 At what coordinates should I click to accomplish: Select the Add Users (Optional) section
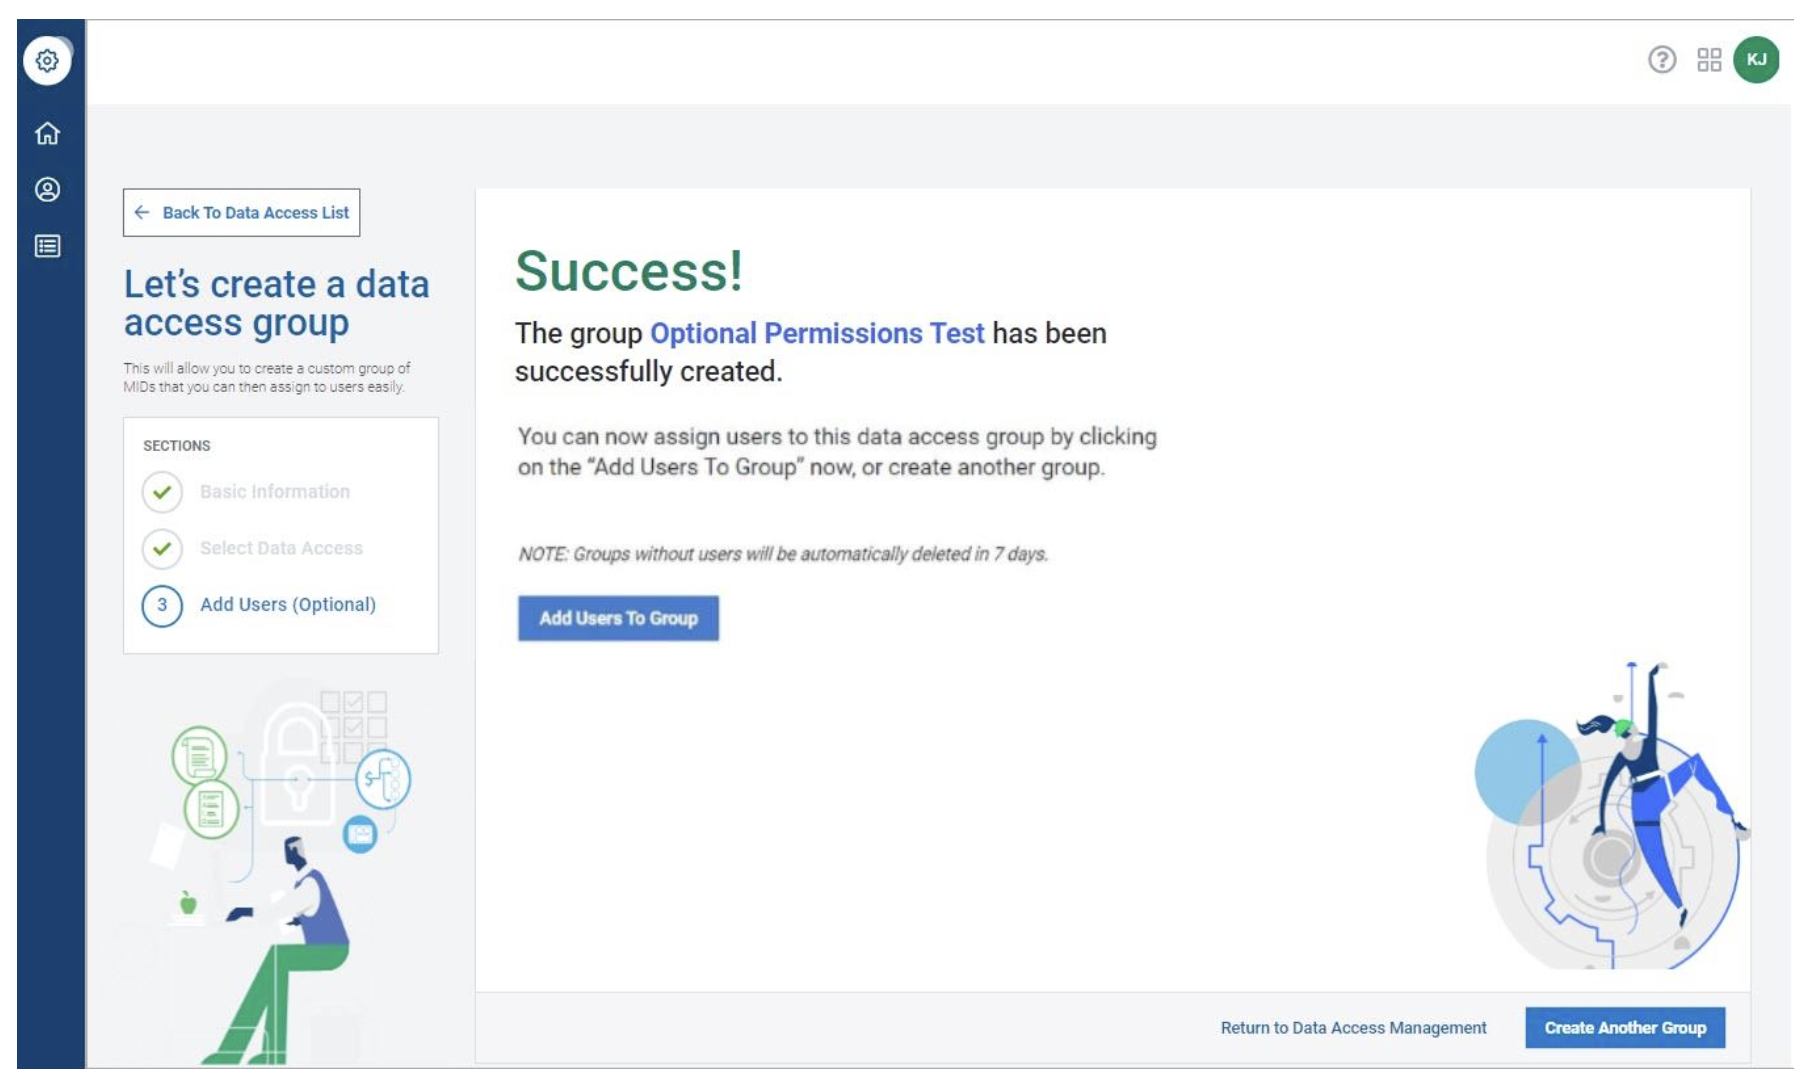(288, 605)
